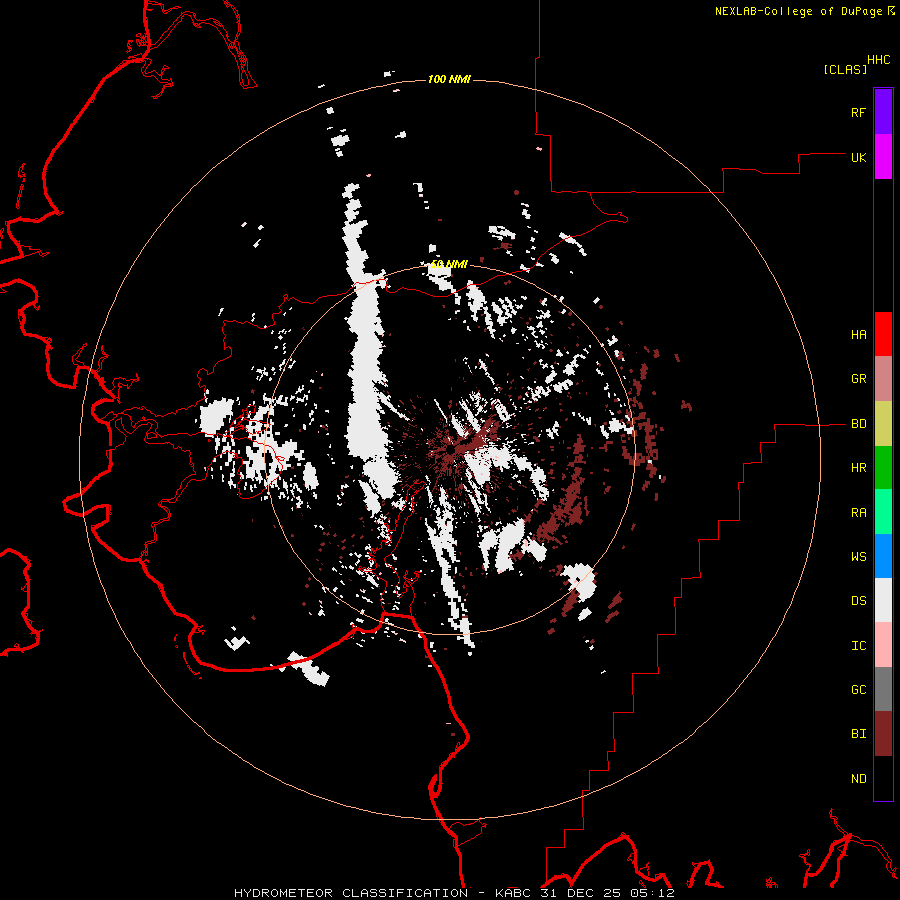The image size is (900, 900).
Task: Click the mint green RA swatch
Action: click(x=883, y=512)
